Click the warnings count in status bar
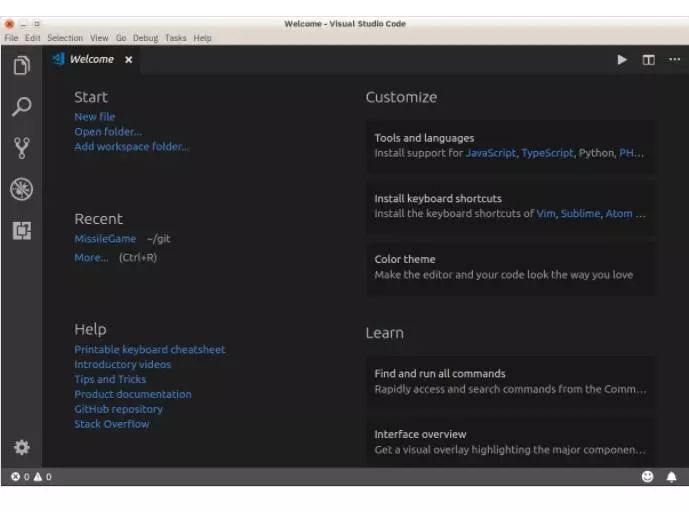Viewport: 689px width, 512px height. point(43,476)
